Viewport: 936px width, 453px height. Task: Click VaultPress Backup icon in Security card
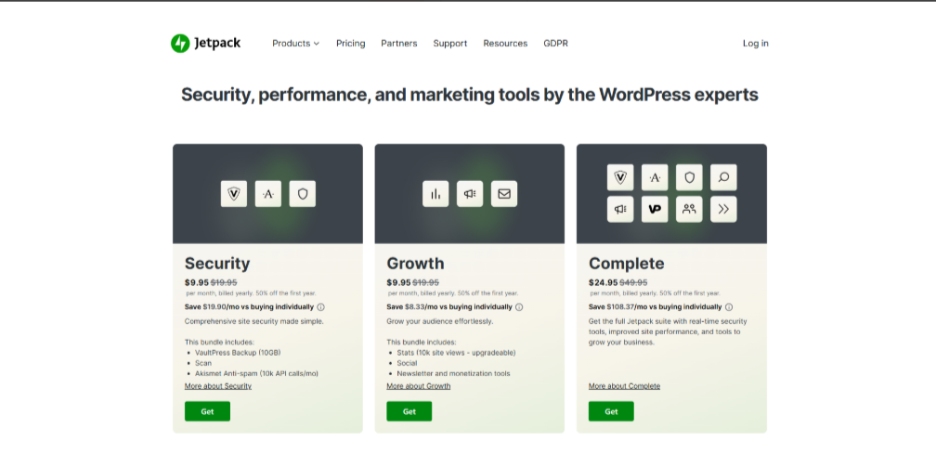[x=233, y=194]
